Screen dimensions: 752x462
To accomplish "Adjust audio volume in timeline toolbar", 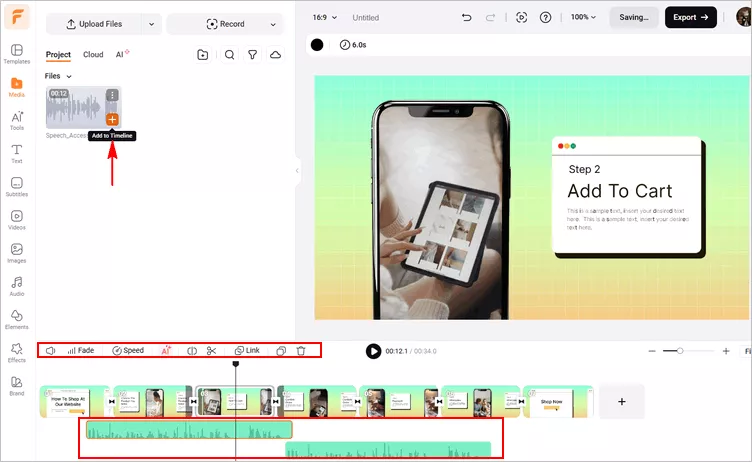I will point(50,351).
